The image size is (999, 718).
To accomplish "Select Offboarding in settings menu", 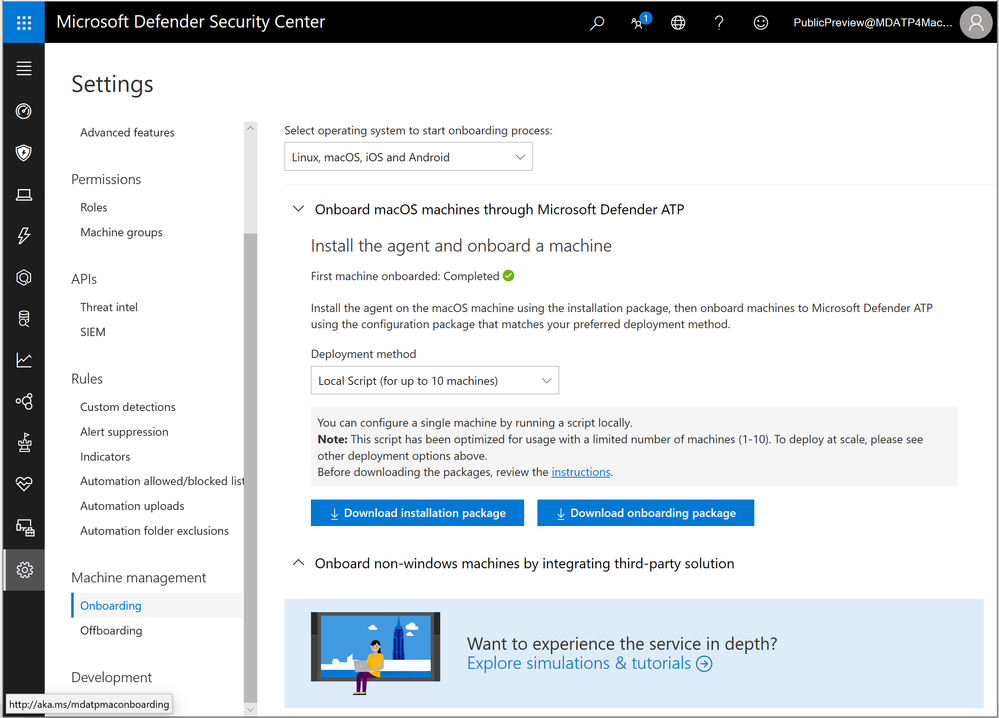I will coord(111,630).
